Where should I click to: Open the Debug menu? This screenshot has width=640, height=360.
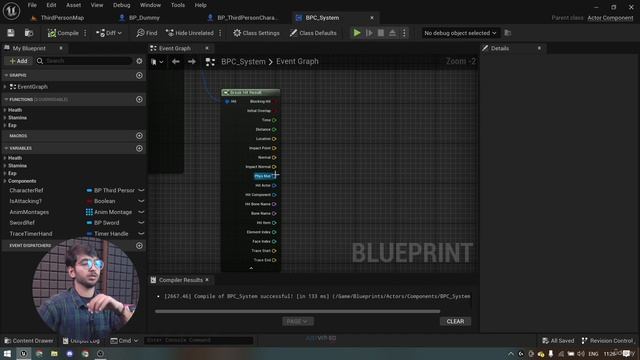(x=121, y=5)
